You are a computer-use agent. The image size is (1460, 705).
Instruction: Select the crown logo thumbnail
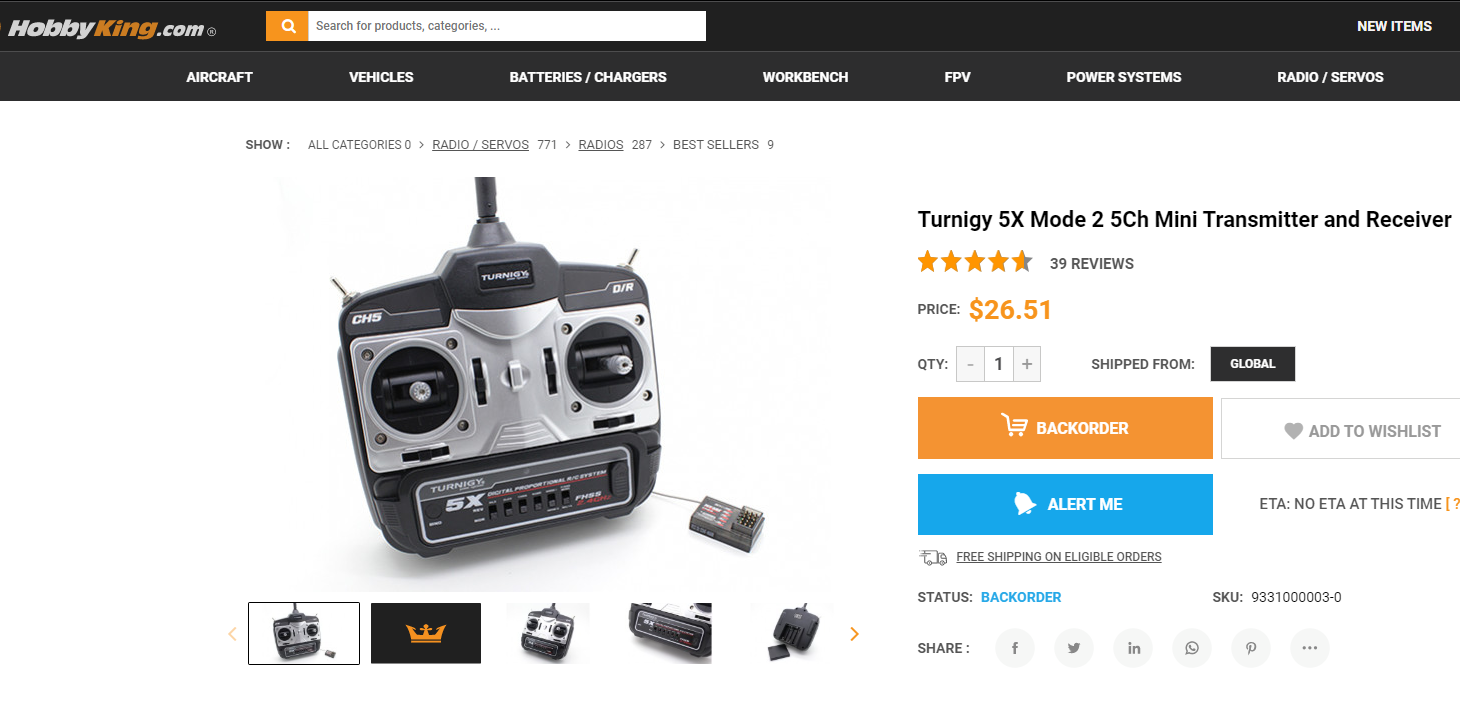click(x=426, y=633)
